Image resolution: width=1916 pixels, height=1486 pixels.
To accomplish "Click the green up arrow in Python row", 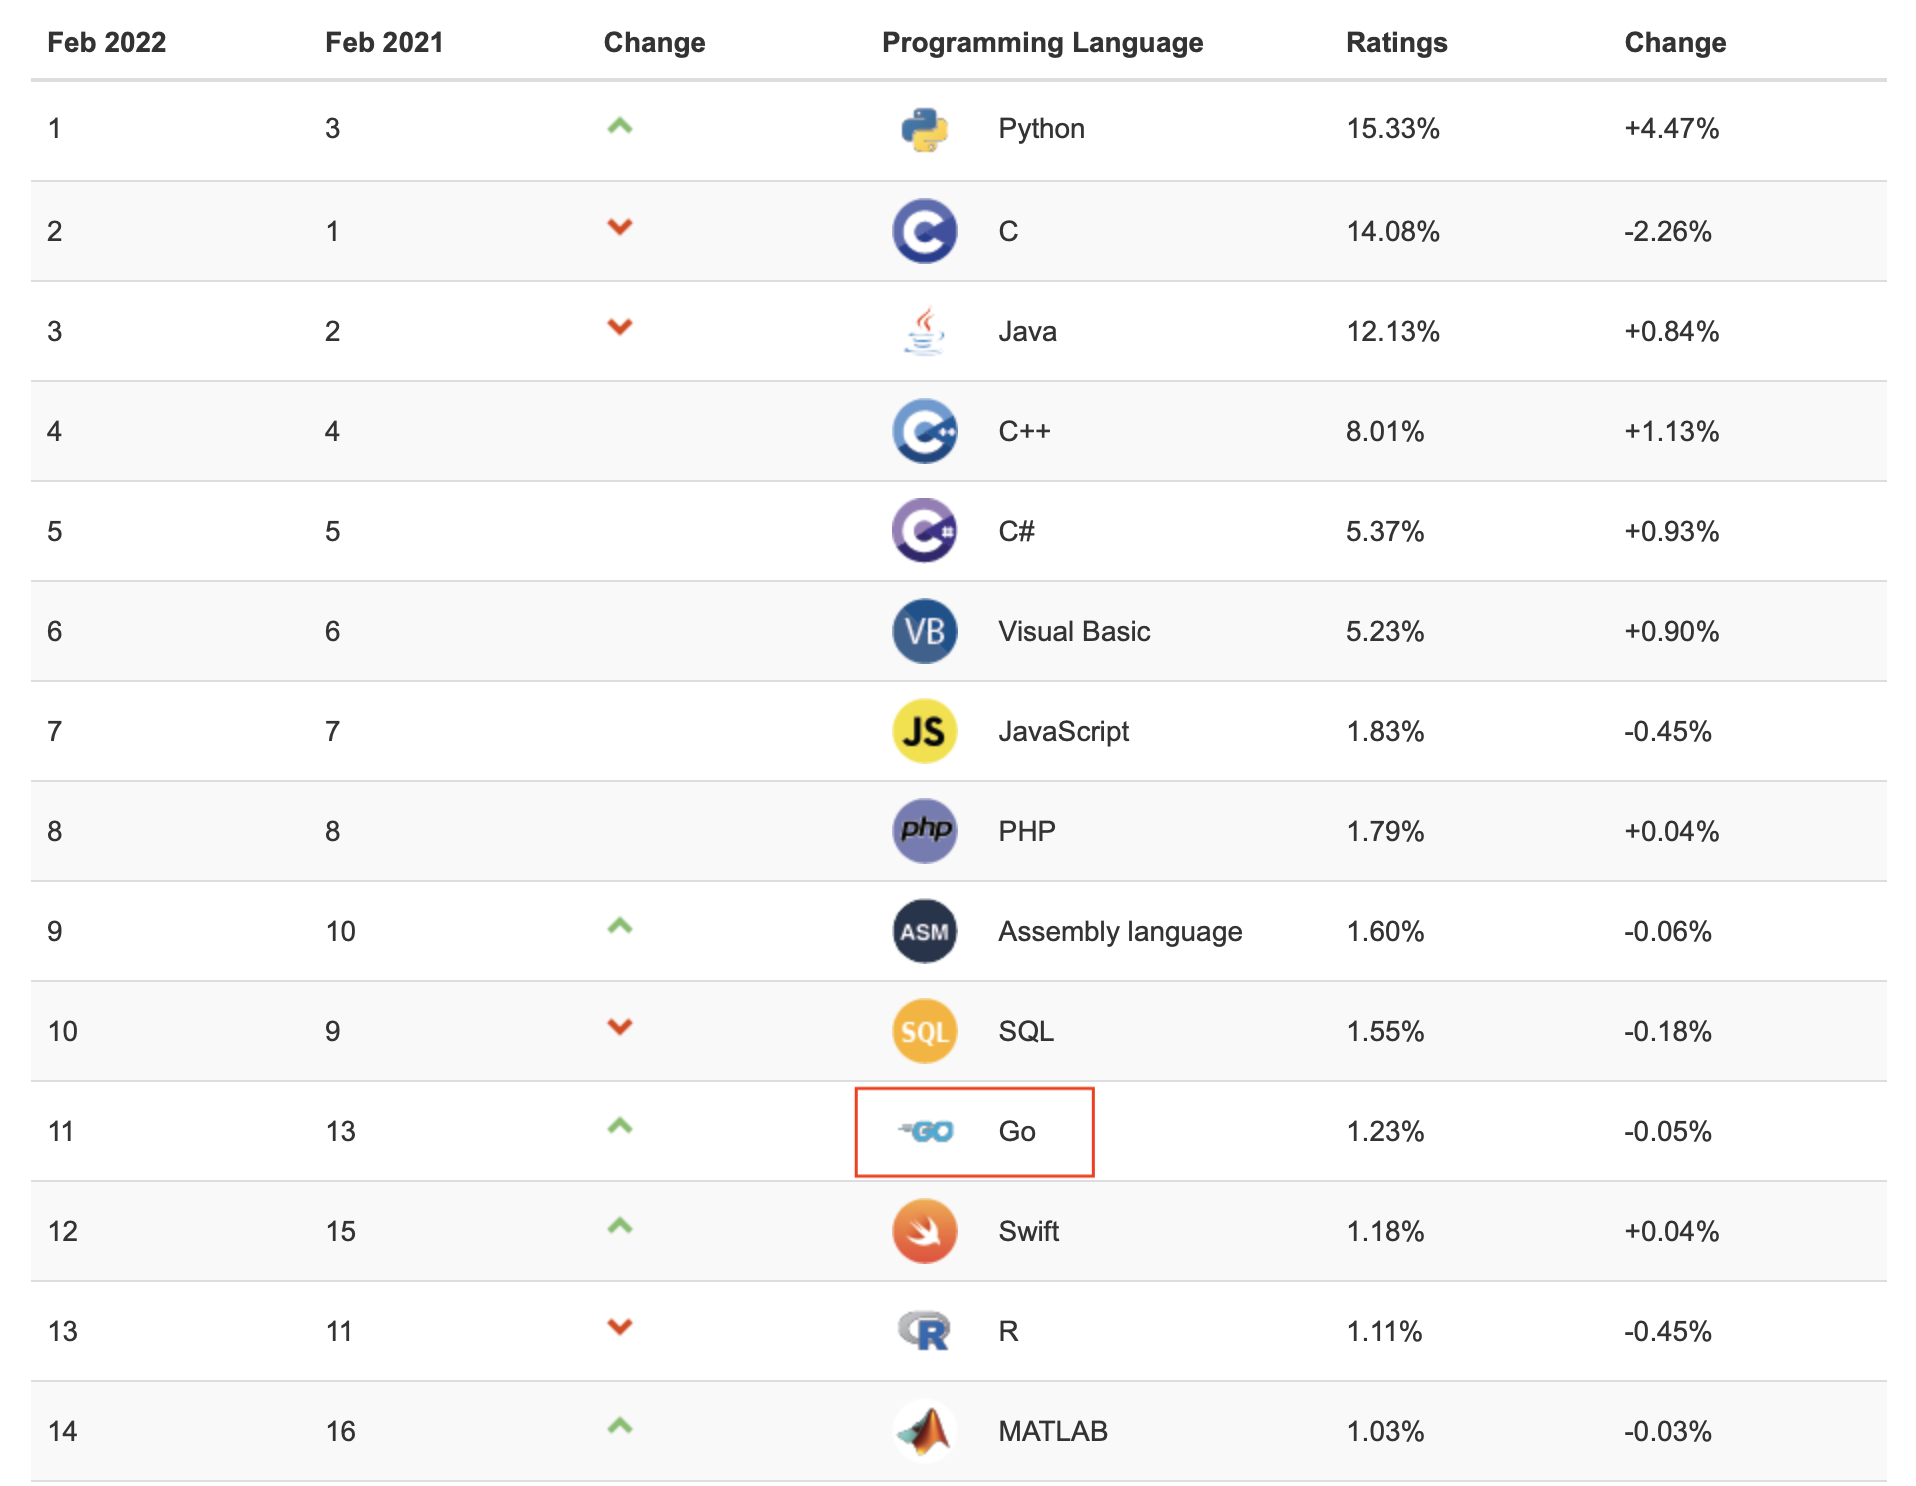I will (620, 126).
